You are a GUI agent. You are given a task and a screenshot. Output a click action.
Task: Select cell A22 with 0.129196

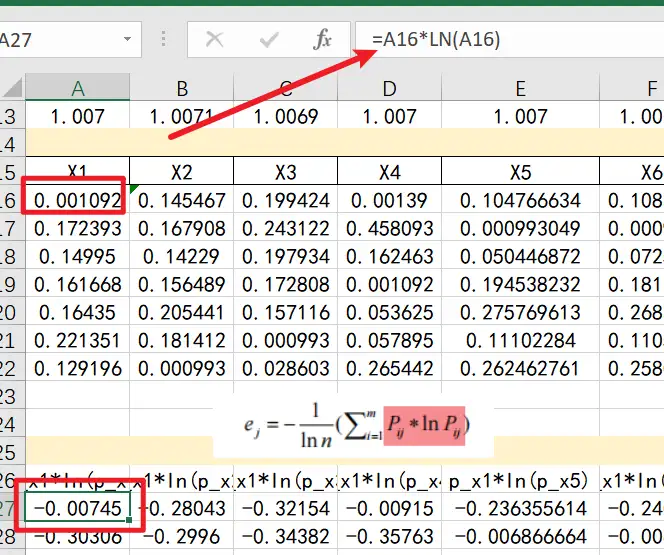(77, 368)
